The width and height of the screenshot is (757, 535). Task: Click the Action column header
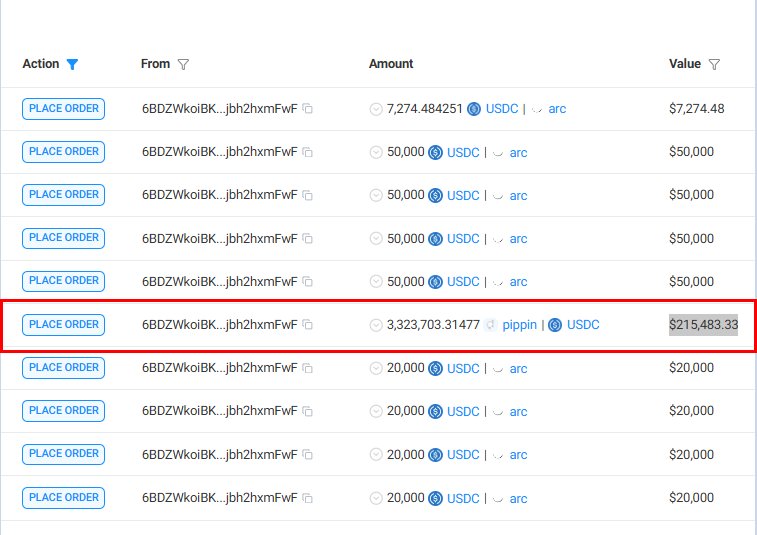click(x=41, y=64)
